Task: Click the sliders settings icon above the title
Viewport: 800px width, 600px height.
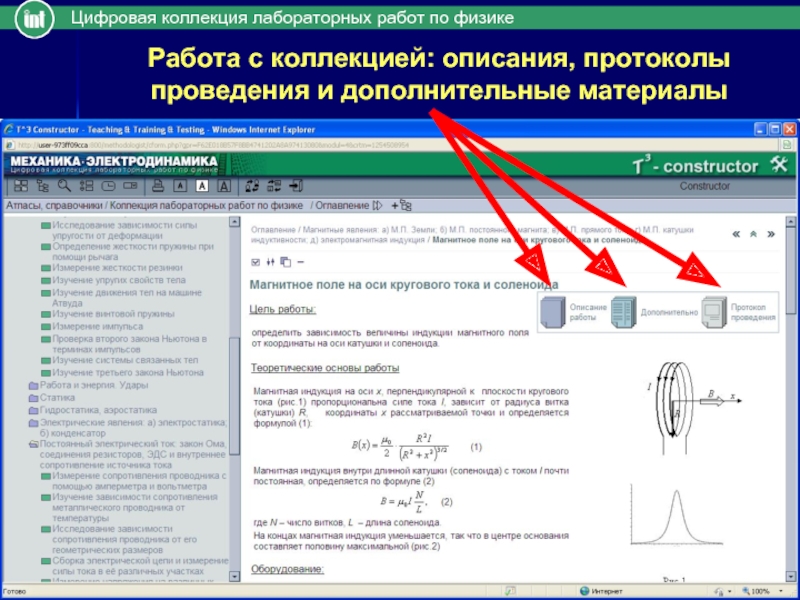Action: coord(270,262)
